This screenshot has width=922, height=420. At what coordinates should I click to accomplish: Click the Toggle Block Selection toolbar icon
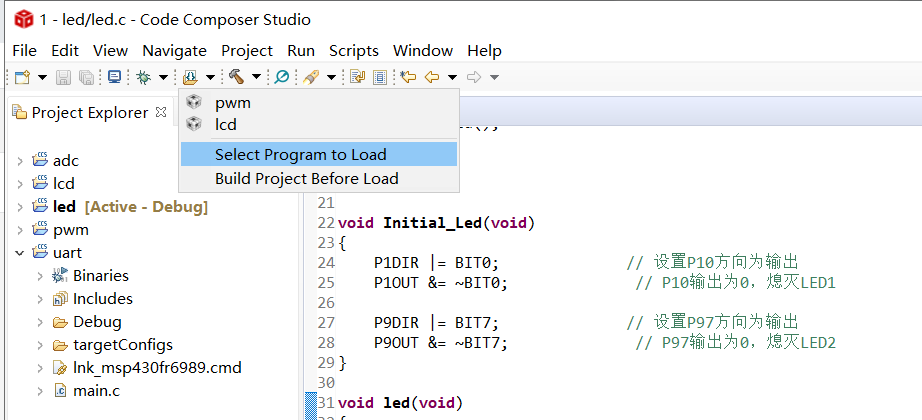point(380,77)
